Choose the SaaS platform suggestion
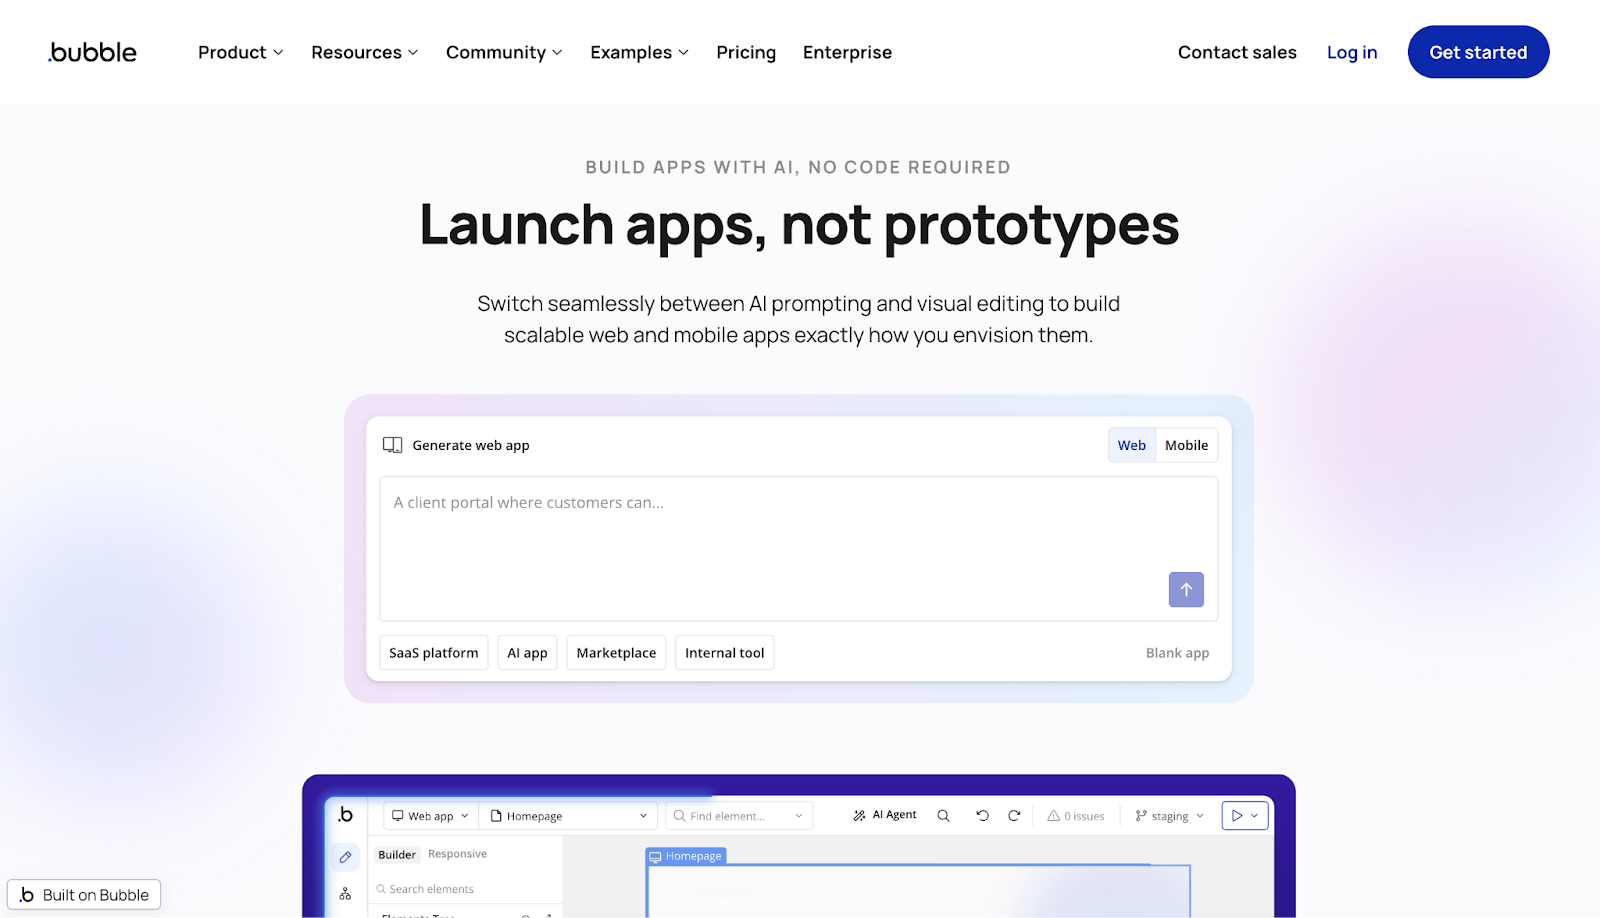 click(434, 653)
